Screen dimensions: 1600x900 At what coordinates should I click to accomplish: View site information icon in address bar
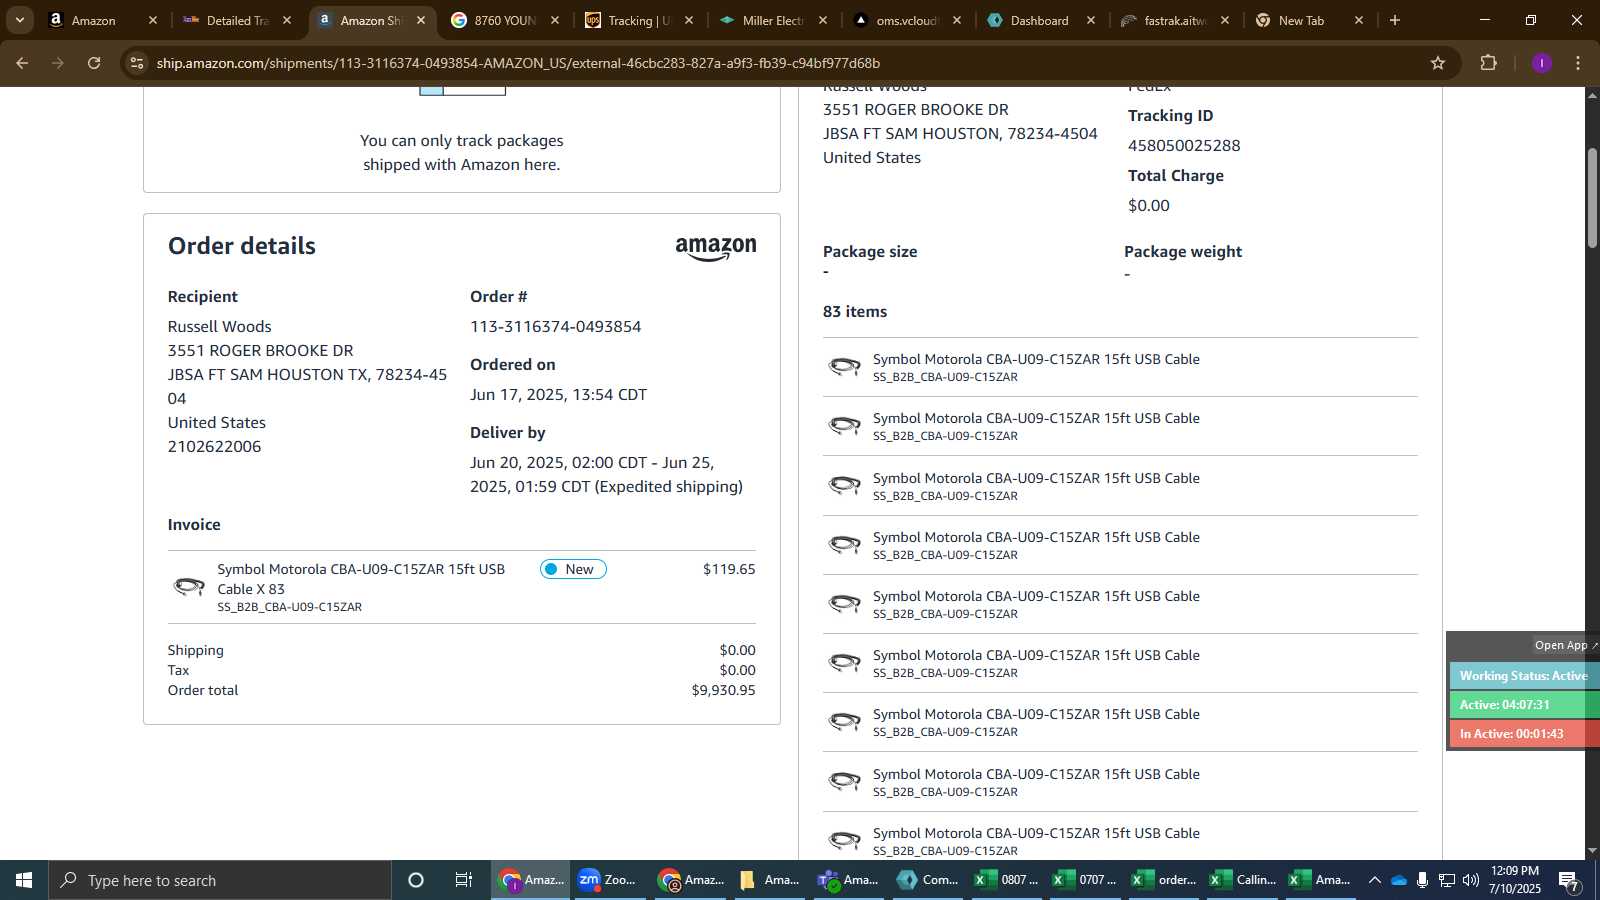click(137, 63)
